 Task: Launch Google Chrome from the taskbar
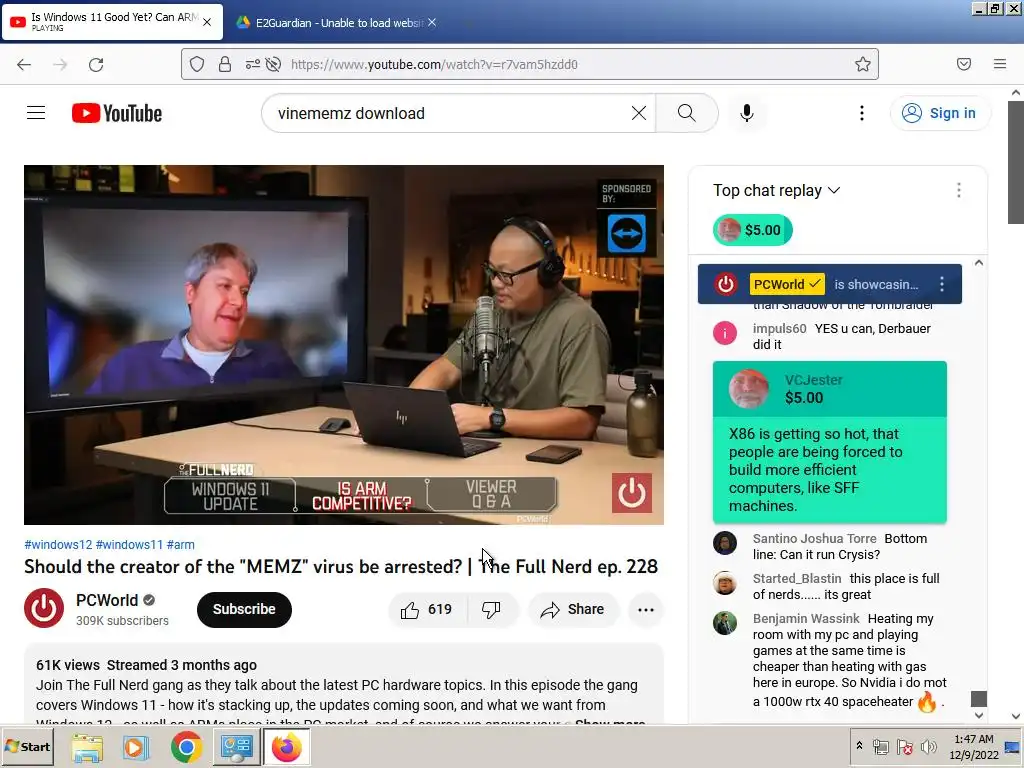(x=186, y=747)
